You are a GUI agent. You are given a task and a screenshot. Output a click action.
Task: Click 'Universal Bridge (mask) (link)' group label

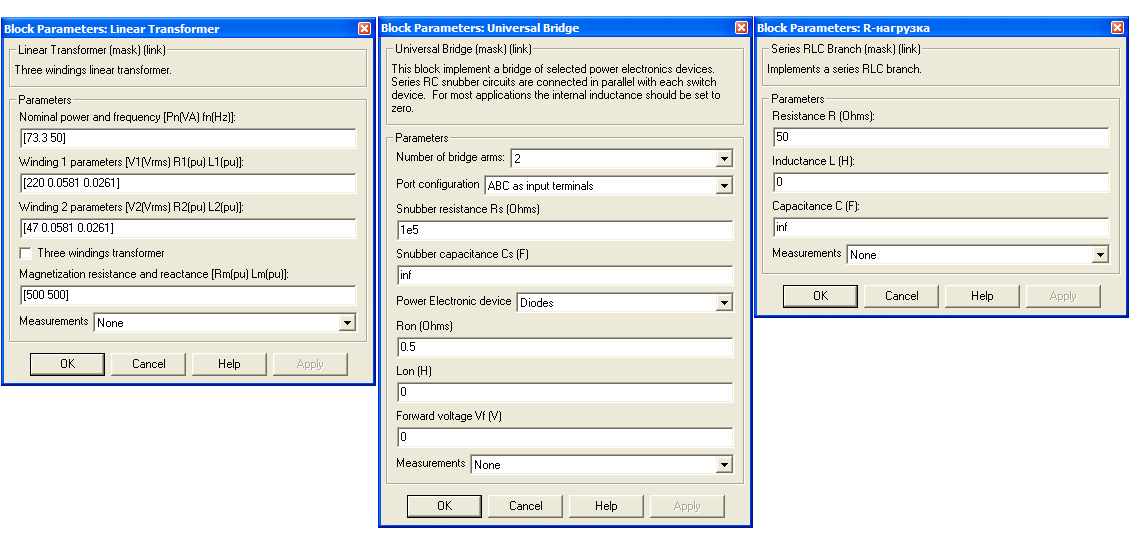click(x=463, y=49)
